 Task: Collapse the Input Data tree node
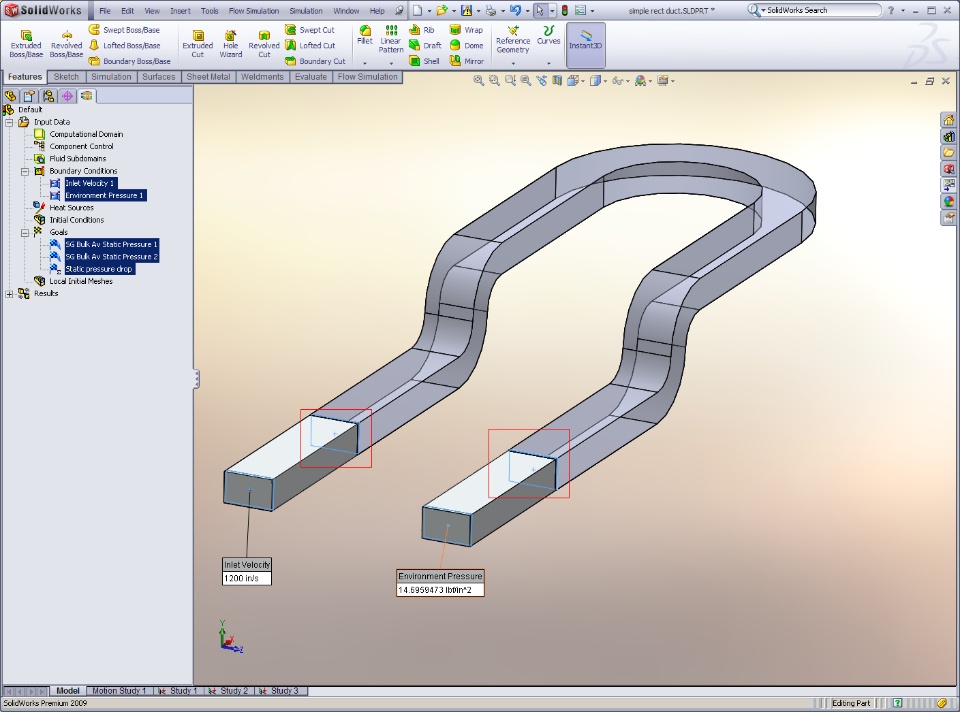point(9,122)
